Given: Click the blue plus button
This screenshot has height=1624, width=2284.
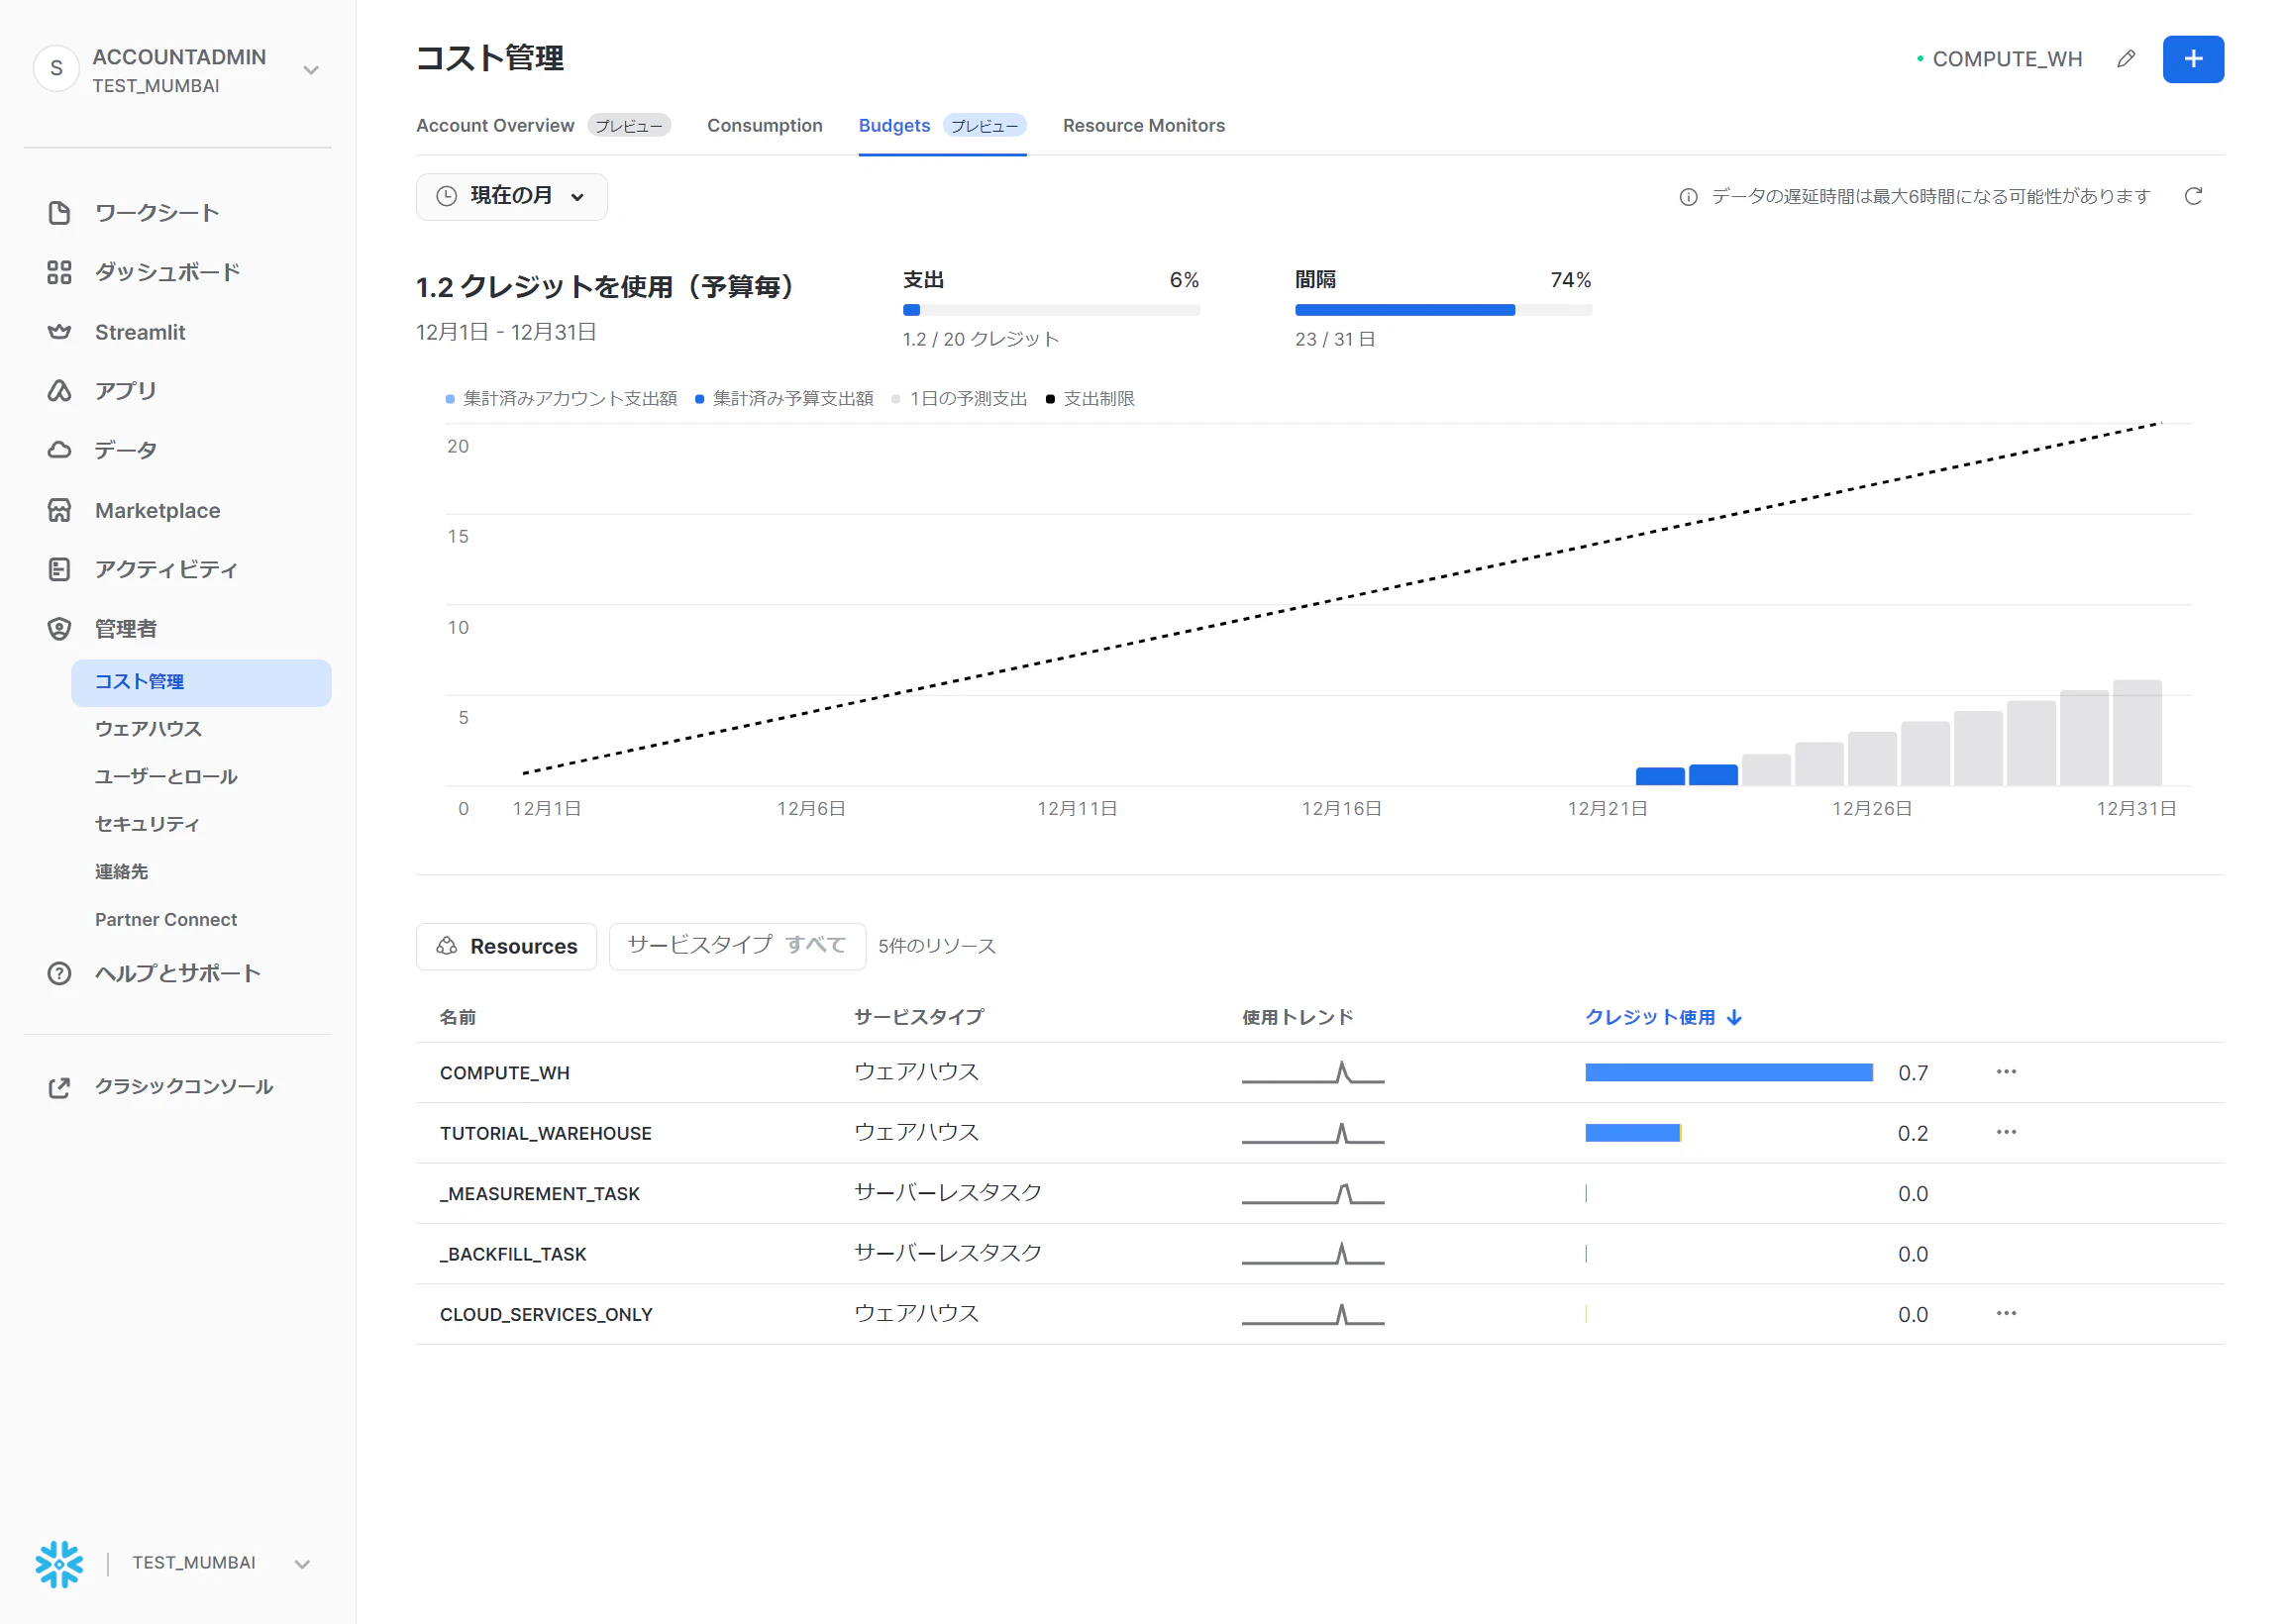Looking at the screenshot, I should pos(2193,59).
